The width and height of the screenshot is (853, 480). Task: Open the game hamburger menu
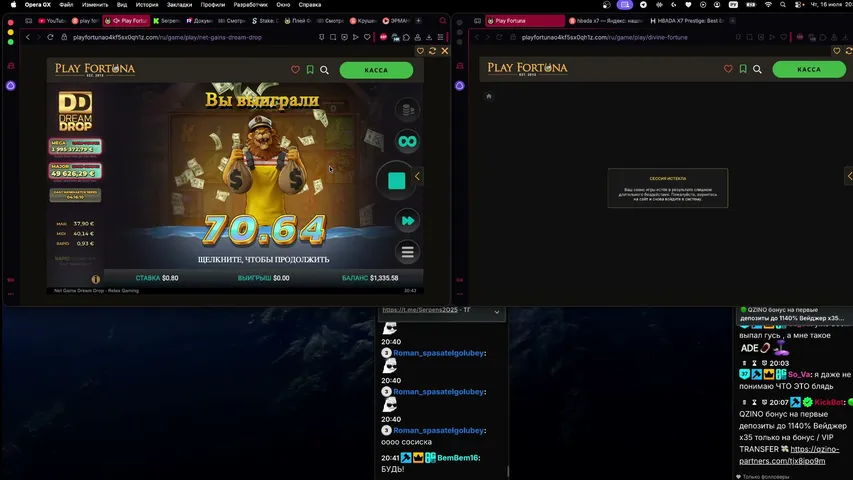[x=407, y=252]
